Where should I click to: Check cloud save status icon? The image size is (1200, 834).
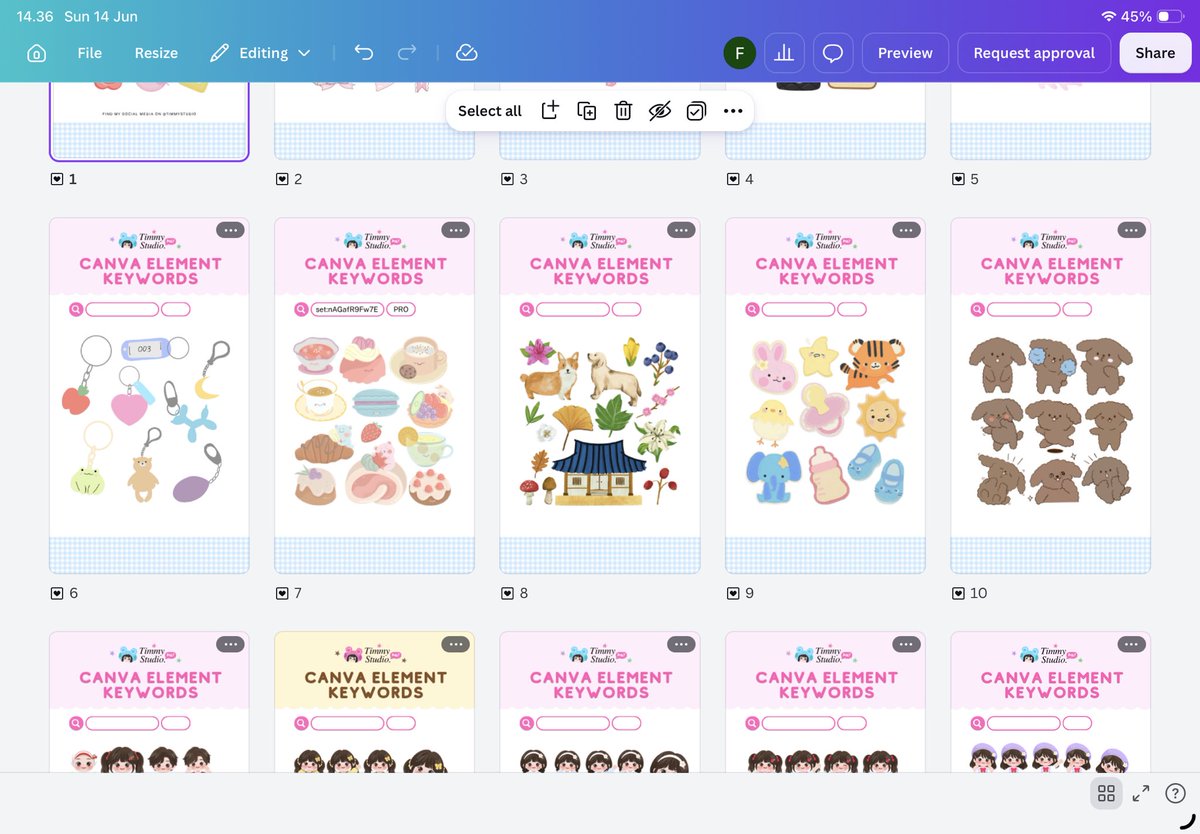click(466, 53)
